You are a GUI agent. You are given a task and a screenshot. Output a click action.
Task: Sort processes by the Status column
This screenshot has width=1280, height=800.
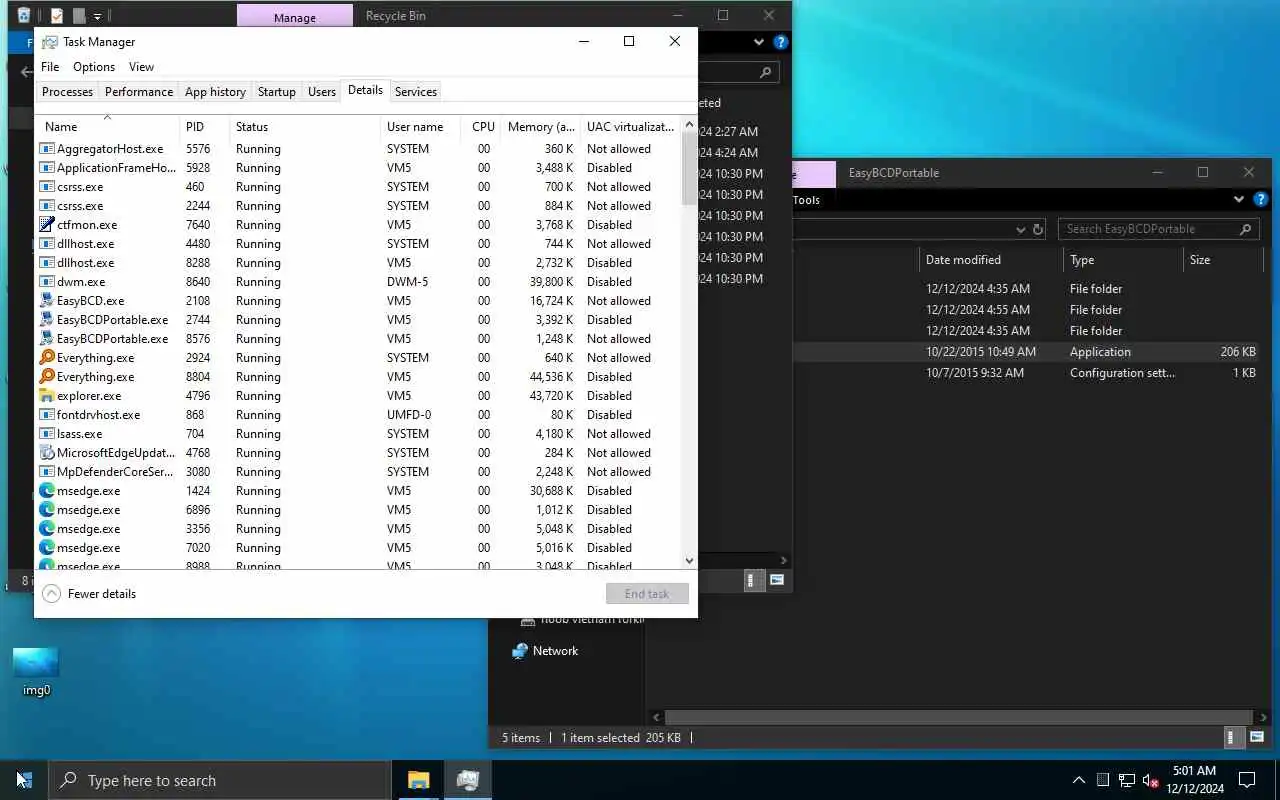point(304,127)
